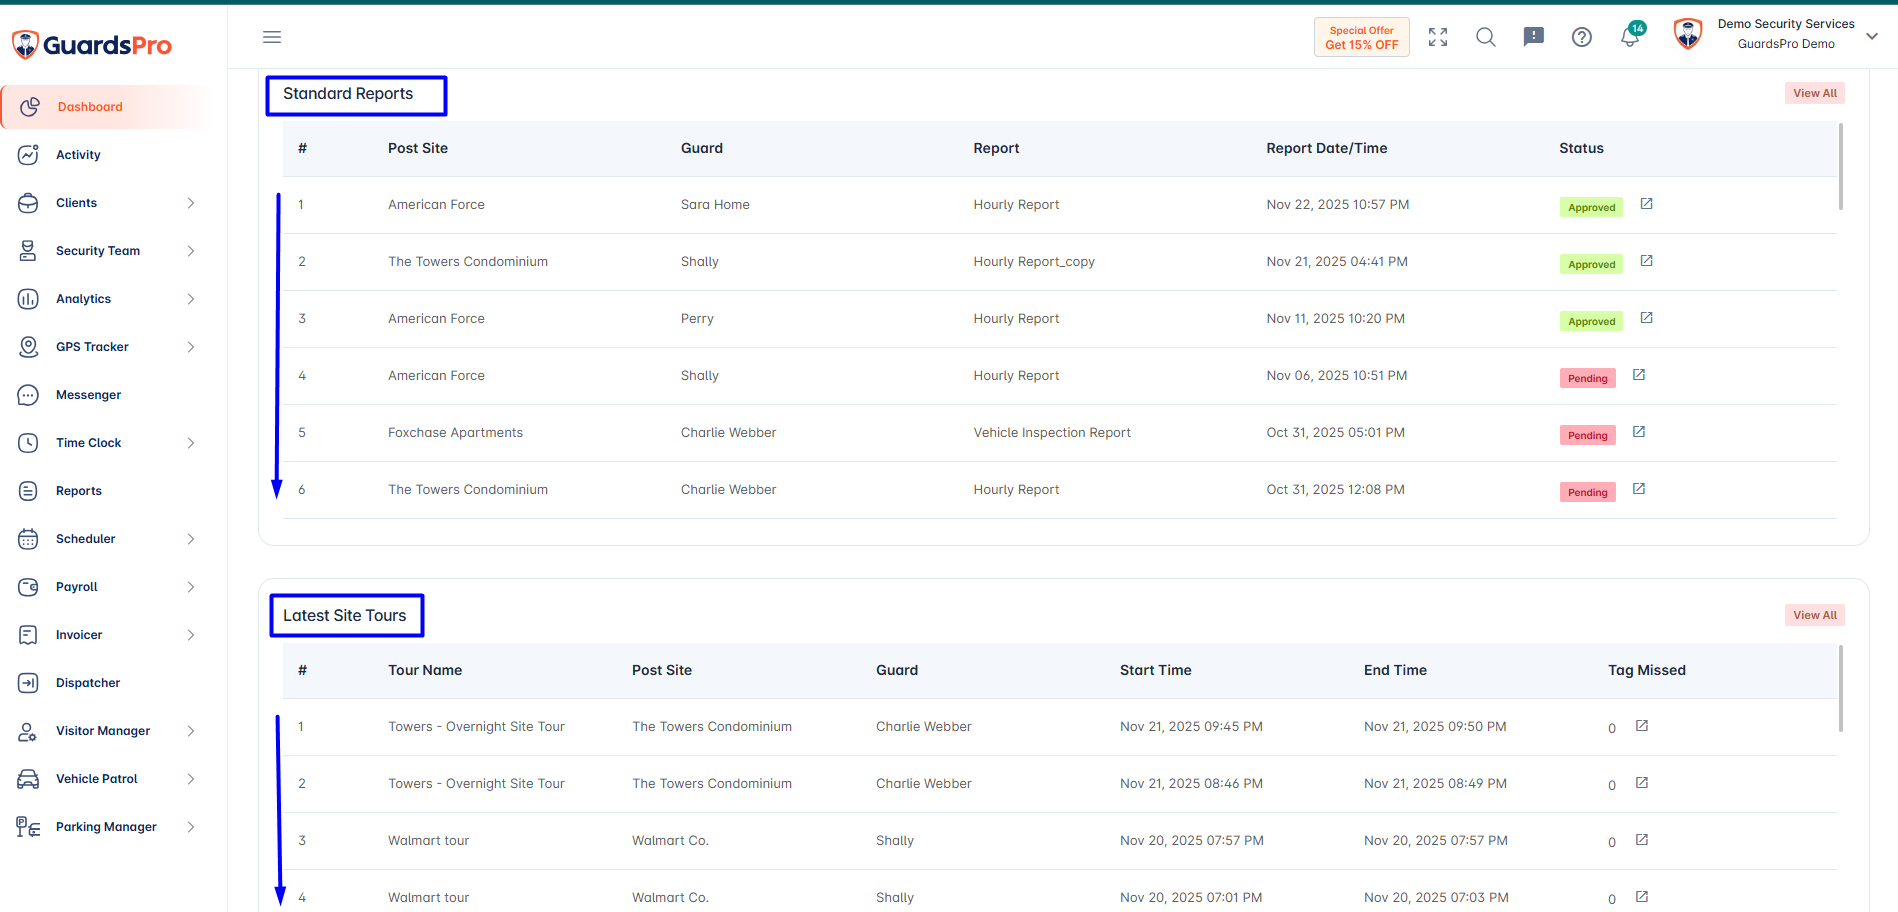Screen dimensions: 1898x912
Task: Select Dispatcher in the sidebar
Action: coord(88,683)
